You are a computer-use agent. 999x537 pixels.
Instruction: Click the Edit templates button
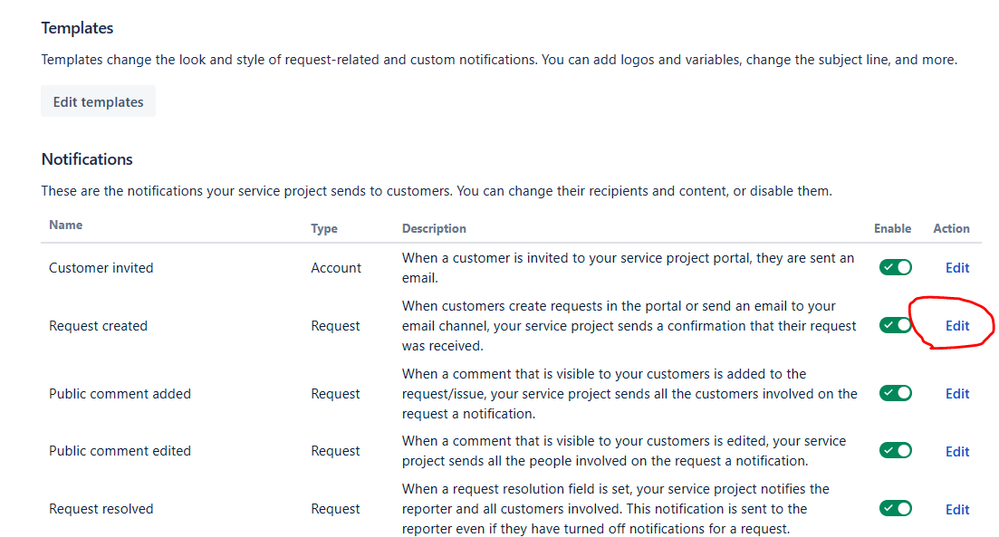[98, 102]
